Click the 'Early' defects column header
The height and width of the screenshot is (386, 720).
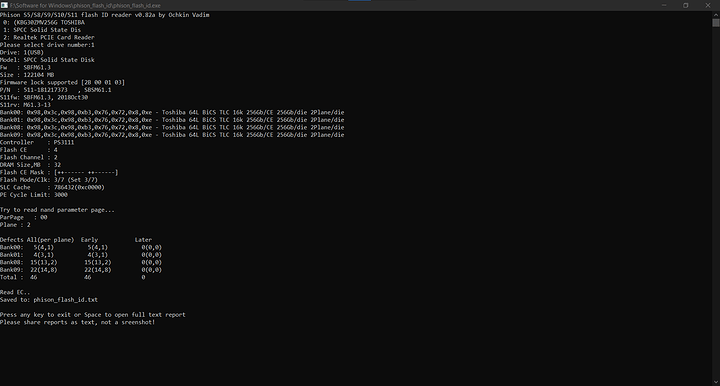tap(90, 240)
